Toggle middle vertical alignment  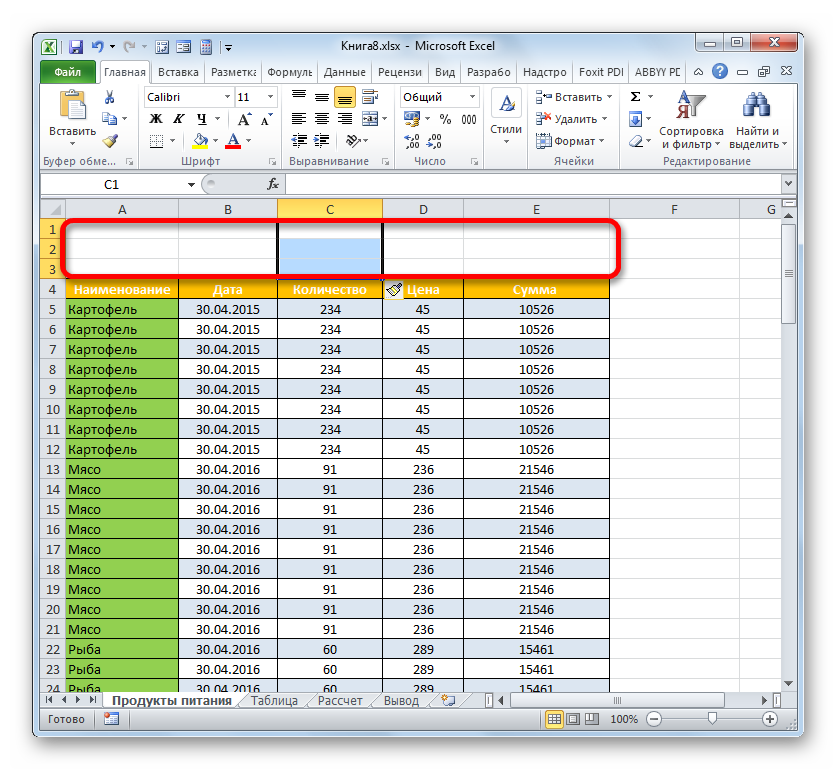tap(321, 97)
